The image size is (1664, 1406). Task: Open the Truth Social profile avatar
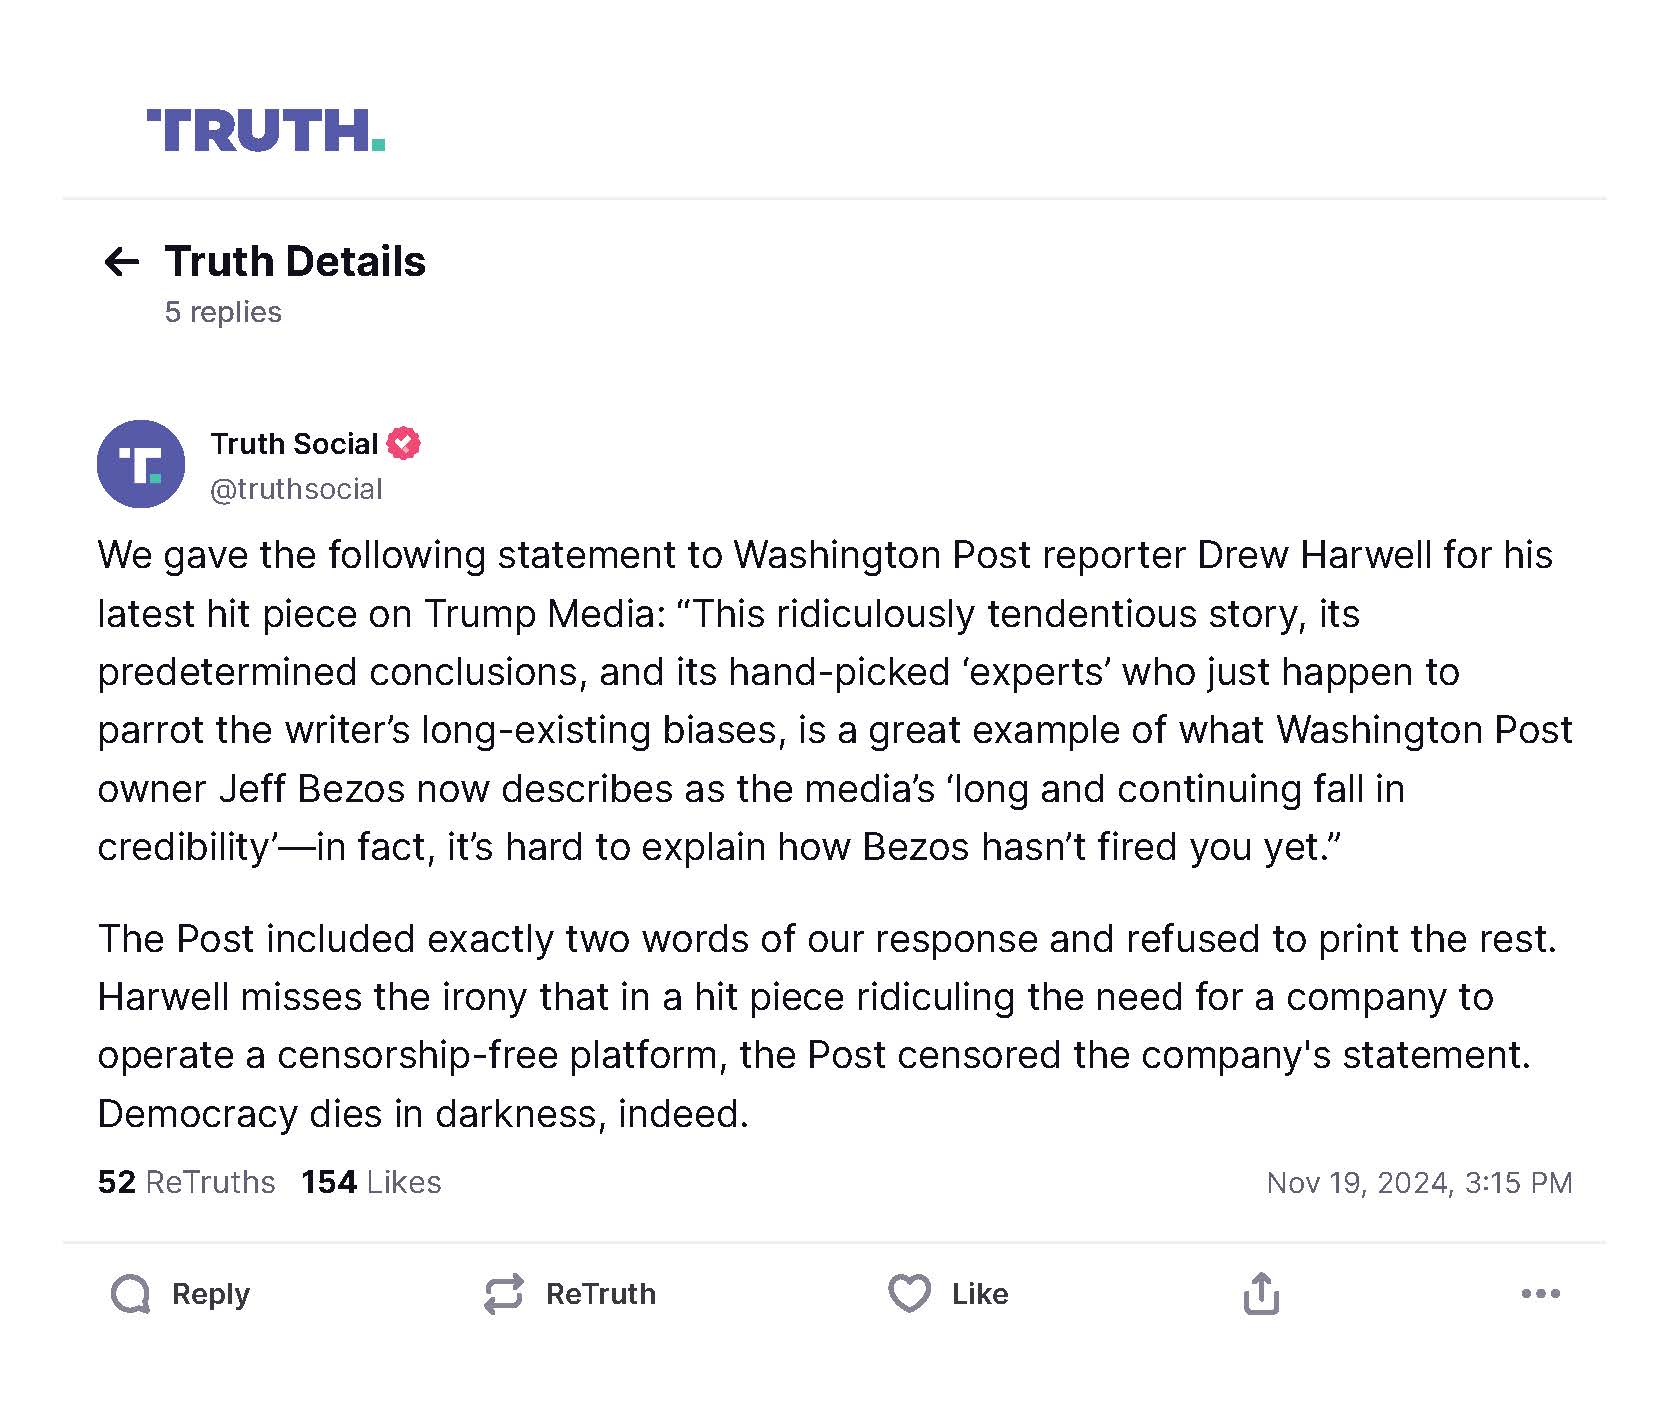pyautogui.click(x=141, y=464)
